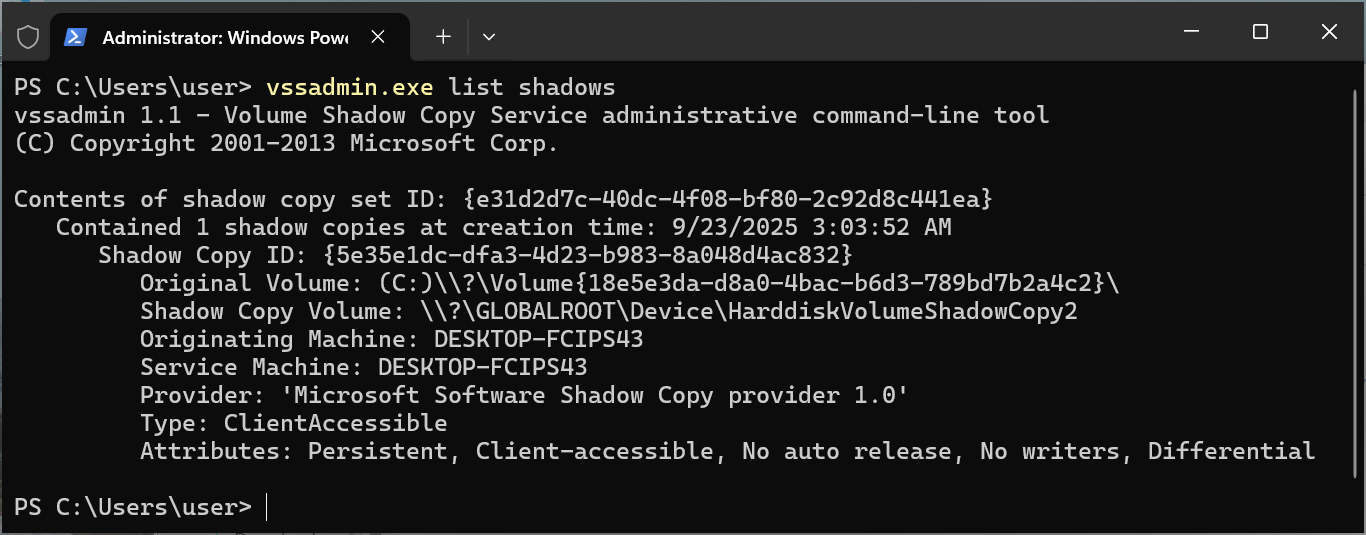
Task: Click the ClientAccessible type value
Action: pos(335,423)
